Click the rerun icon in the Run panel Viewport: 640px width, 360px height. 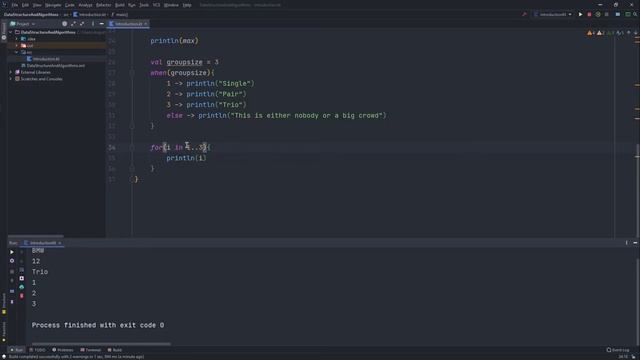tap(12, 252)
